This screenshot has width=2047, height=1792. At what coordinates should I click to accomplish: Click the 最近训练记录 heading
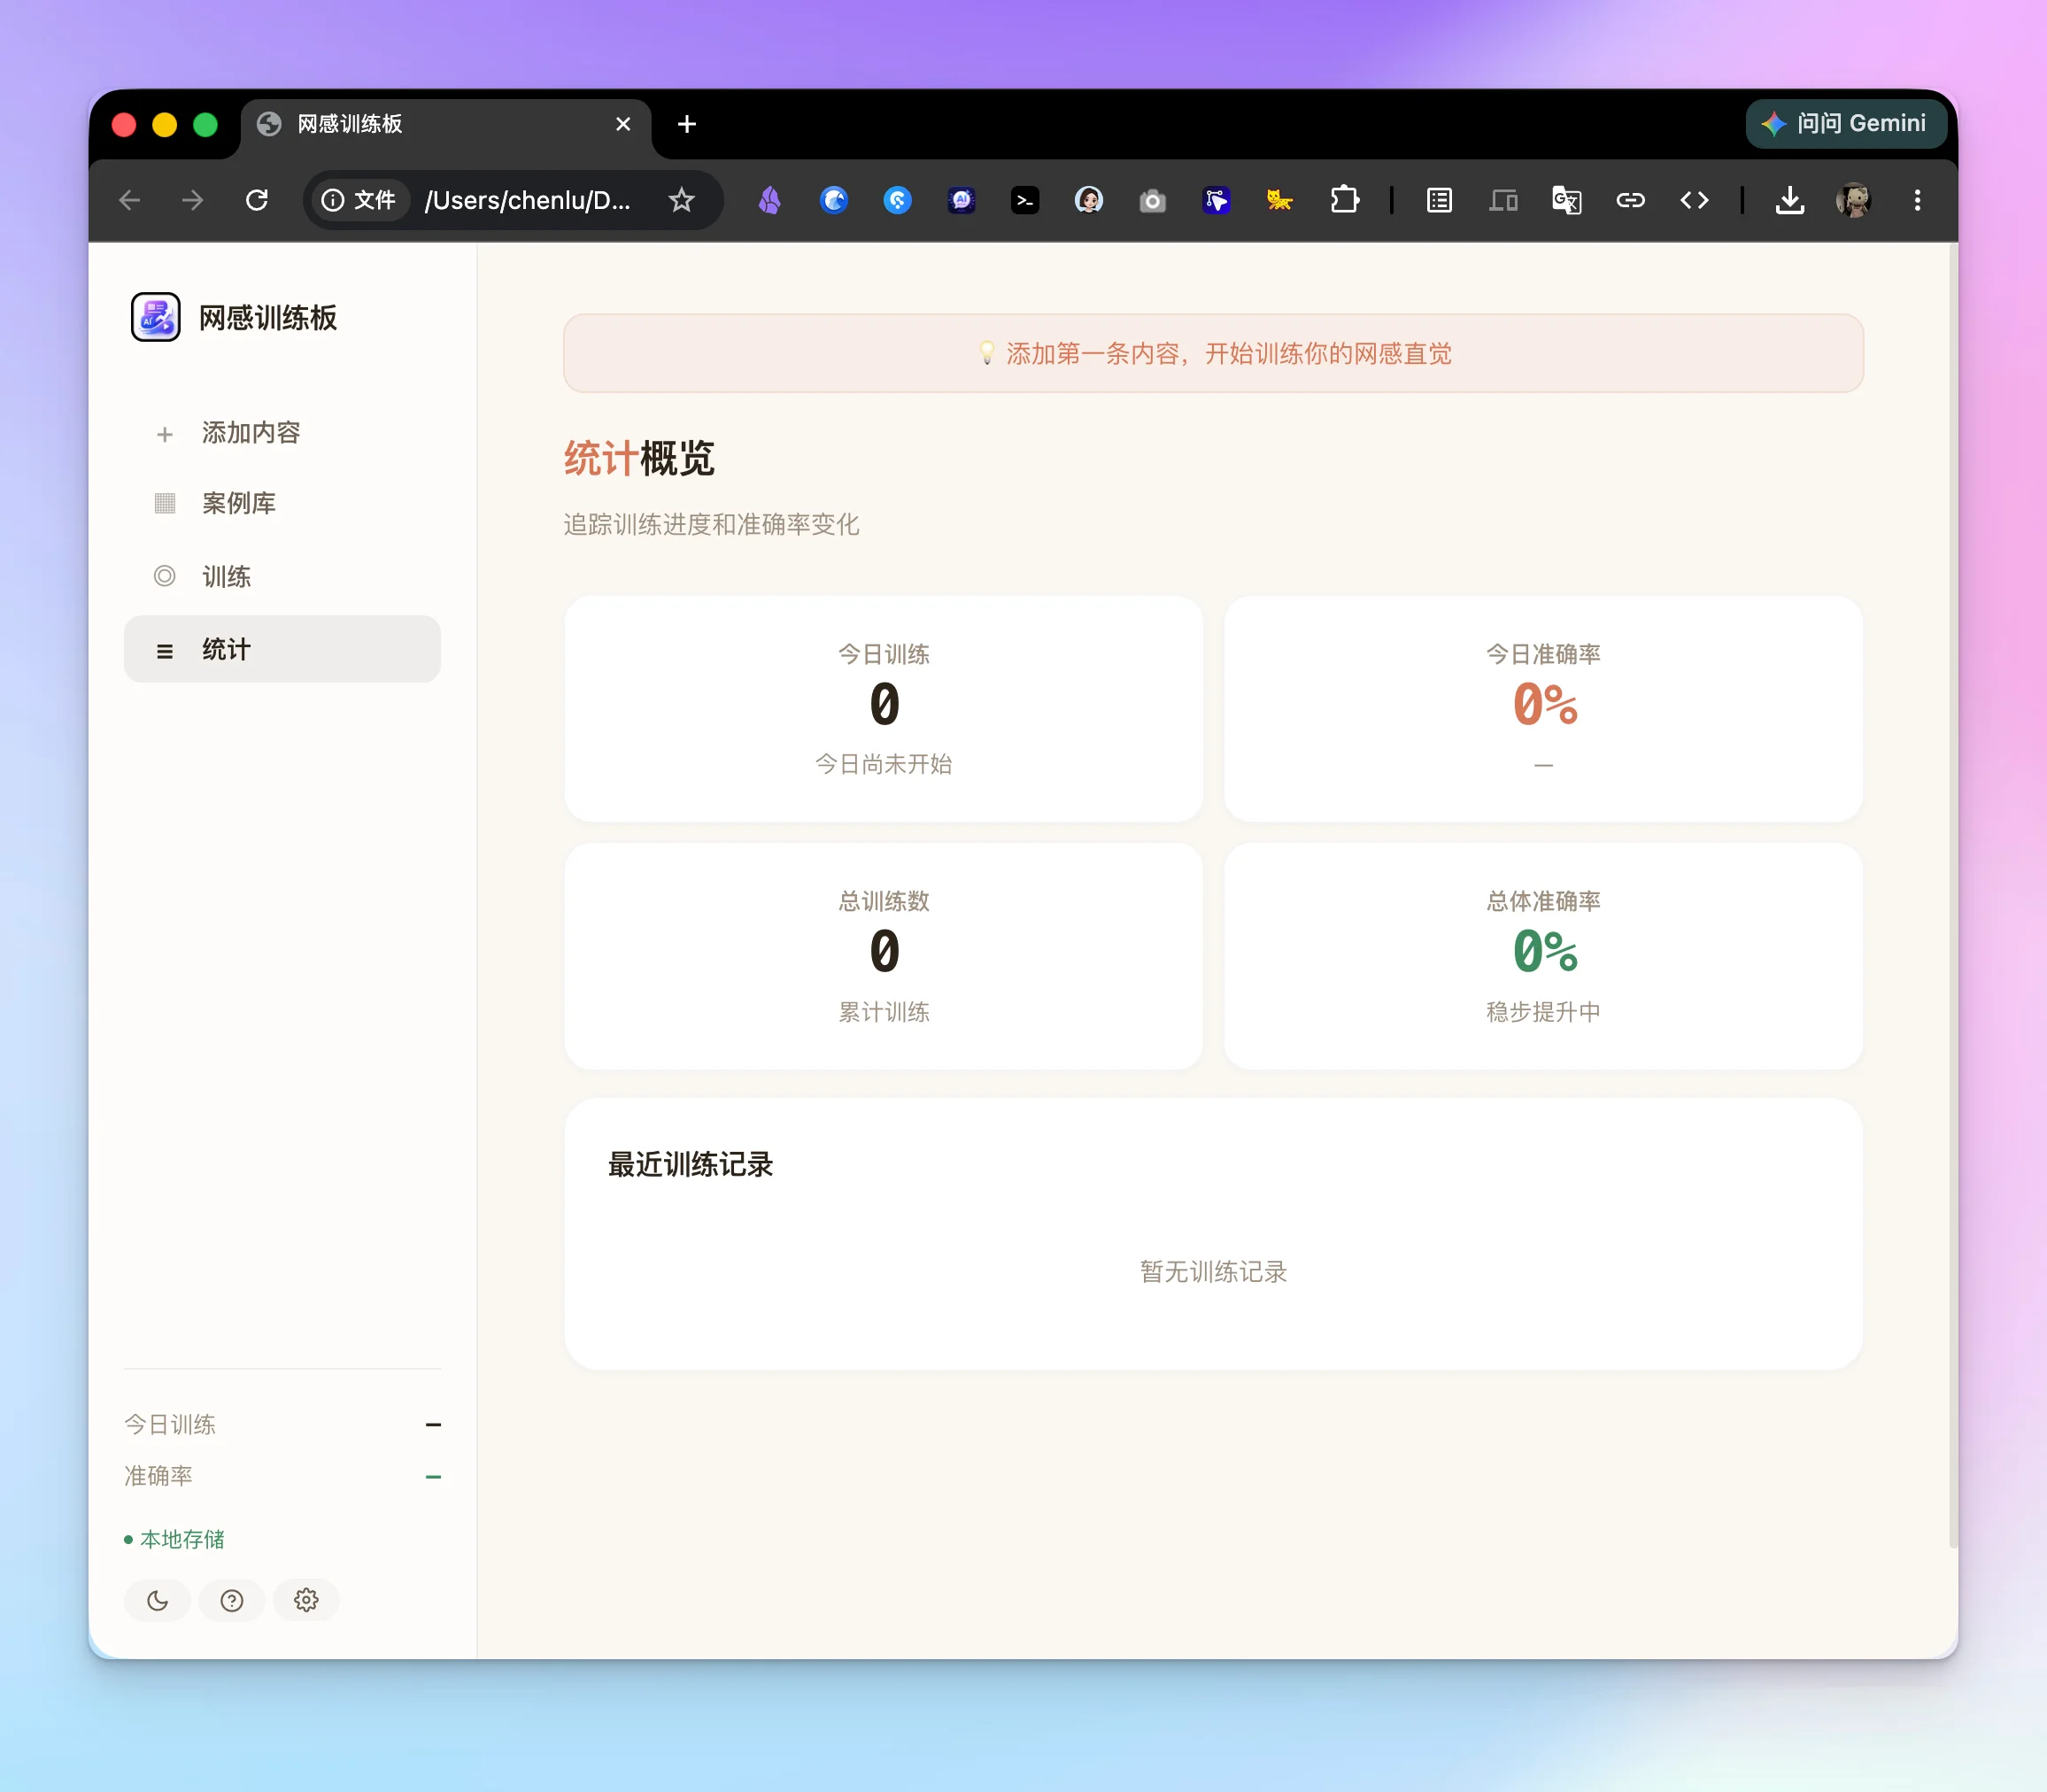click(x=690, y=1164)
